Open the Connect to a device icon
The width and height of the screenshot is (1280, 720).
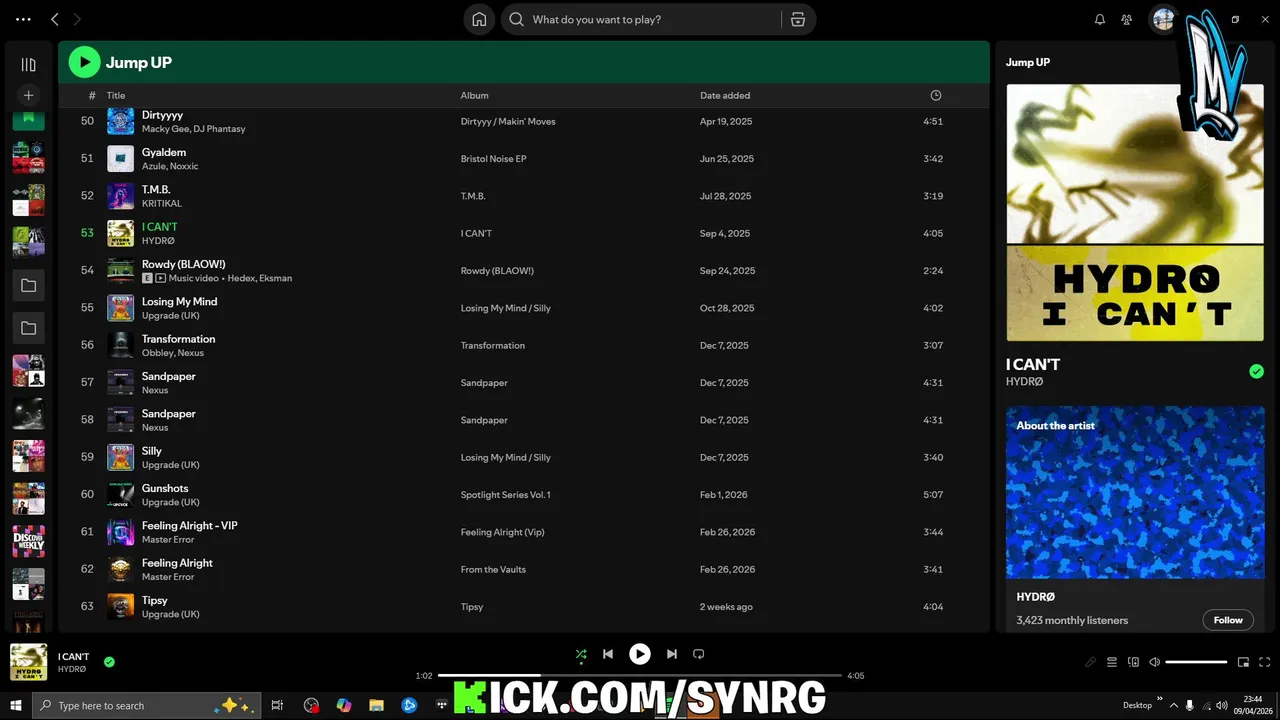(x=1133, y=662)
